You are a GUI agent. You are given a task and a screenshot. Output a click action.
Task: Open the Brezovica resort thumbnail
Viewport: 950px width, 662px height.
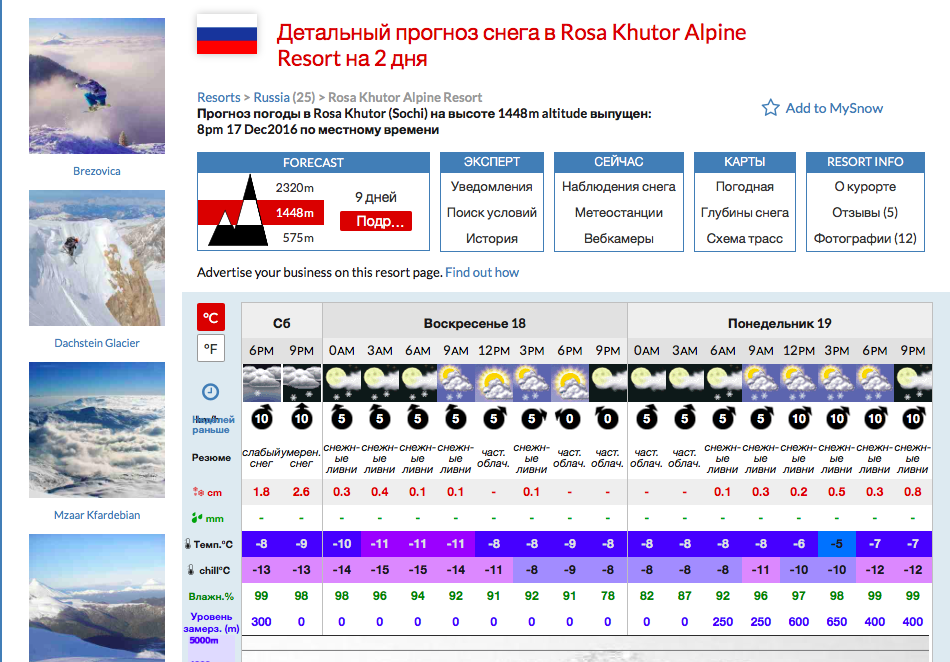[97, 86]
